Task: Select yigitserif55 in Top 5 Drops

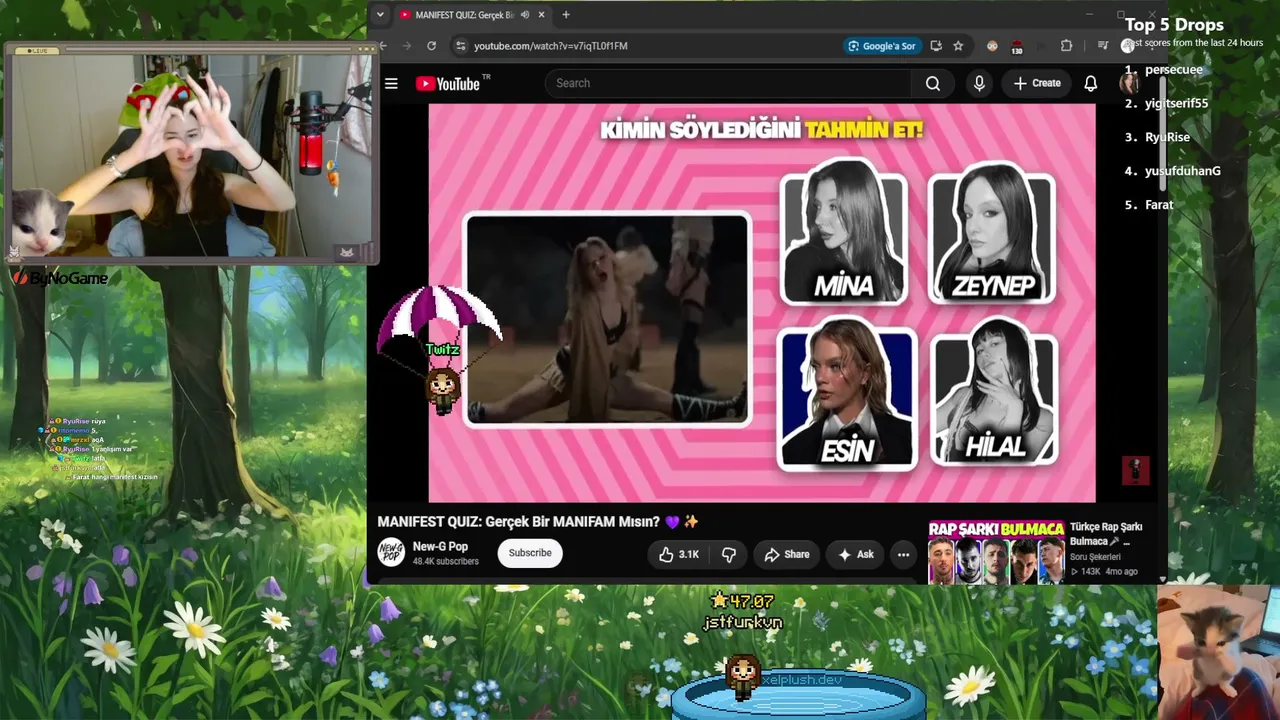Action: click(x=1177, y=104)
